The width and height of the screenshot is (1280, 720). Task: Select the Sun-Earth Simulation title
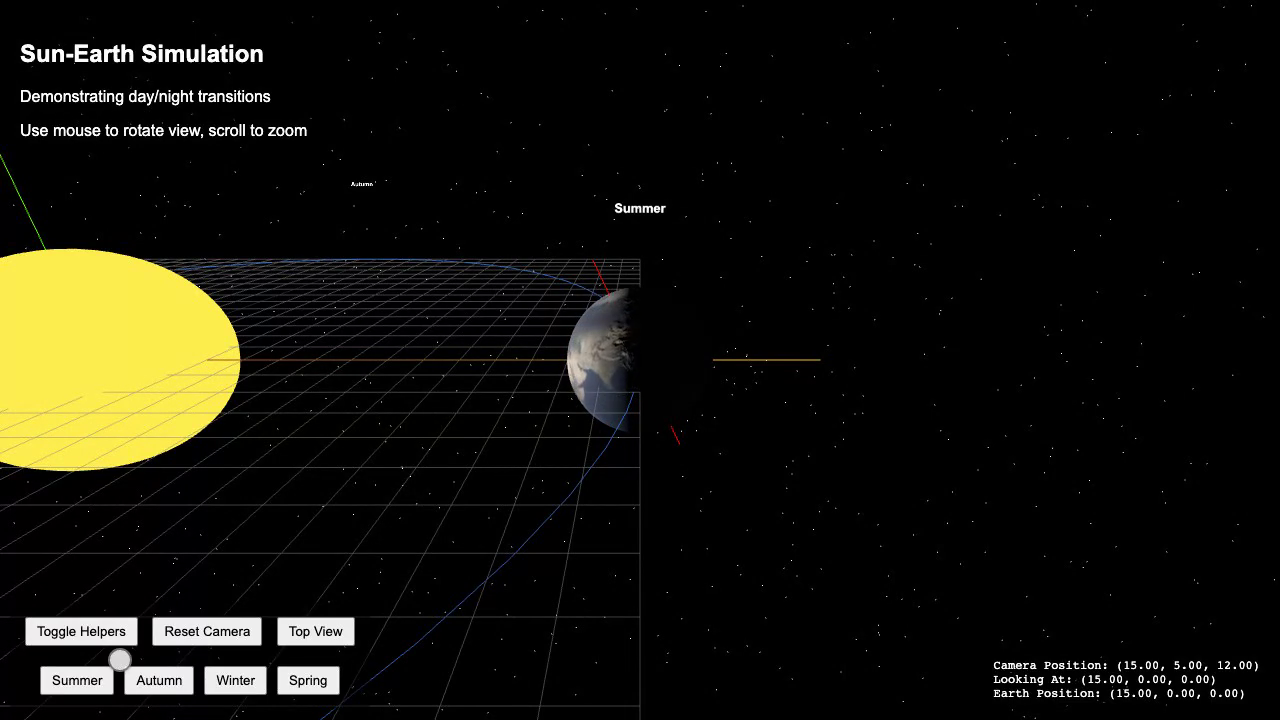point(142,54)
